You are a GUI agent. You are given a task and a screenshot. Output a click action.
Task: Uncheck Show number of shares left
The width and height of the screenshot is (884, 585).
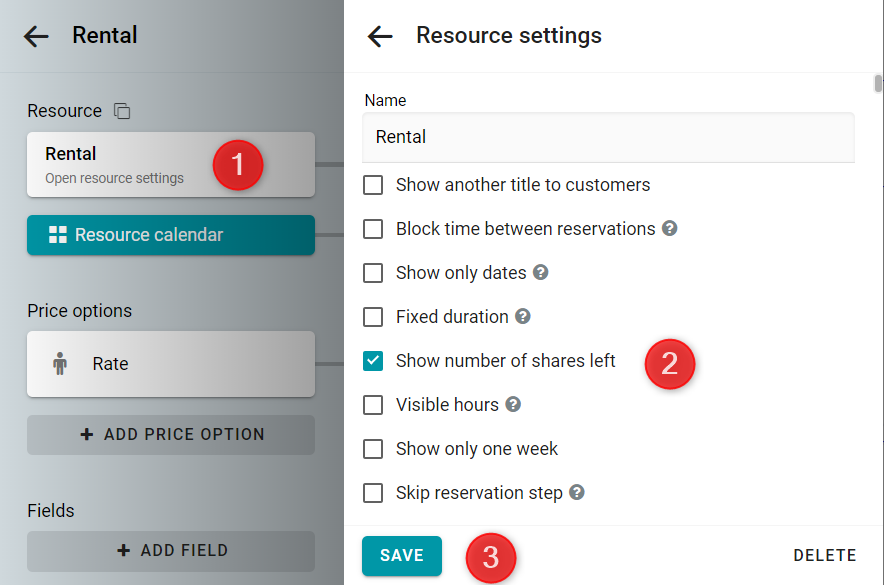(373, 361)
